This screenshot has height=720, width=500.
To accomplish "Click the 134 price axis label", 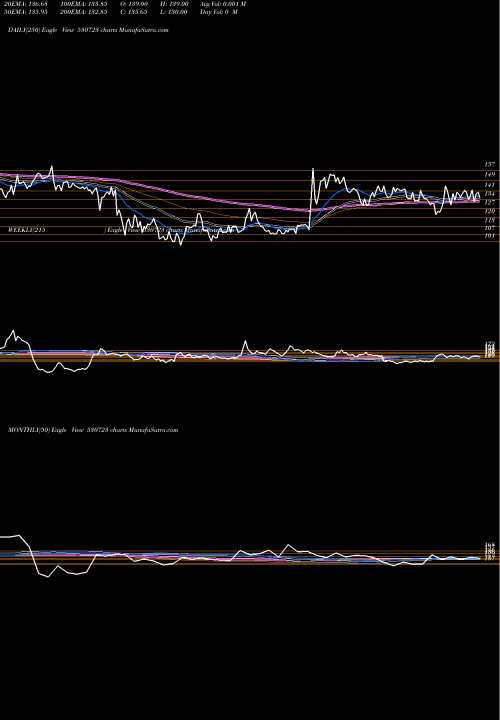I will (489, 193).
